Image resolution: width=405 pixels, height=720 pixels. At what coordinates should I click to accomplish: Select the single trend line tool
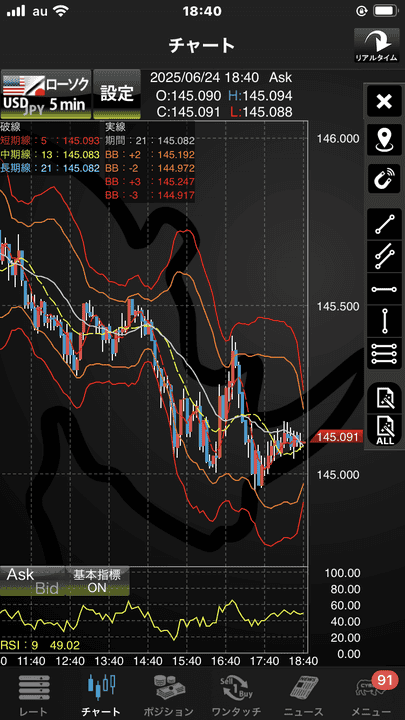384,224
